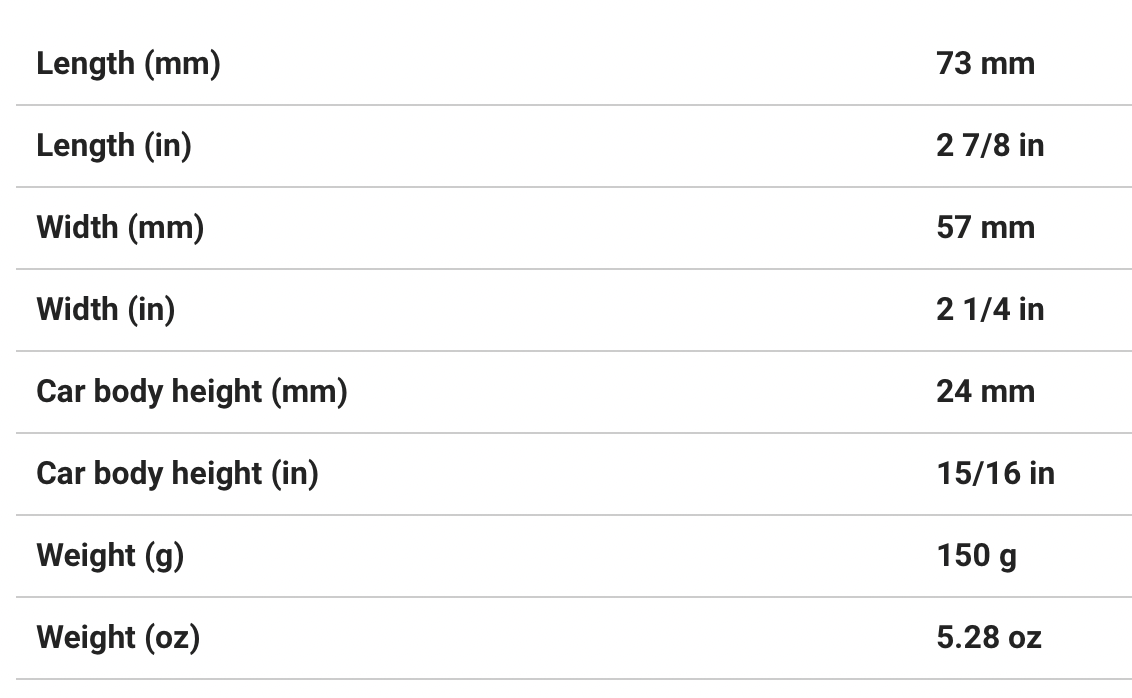Image resolution: width=1132 pixels, height=698 pixels.
Task: Select the 150 g value
Action: [x=976, y=556]
